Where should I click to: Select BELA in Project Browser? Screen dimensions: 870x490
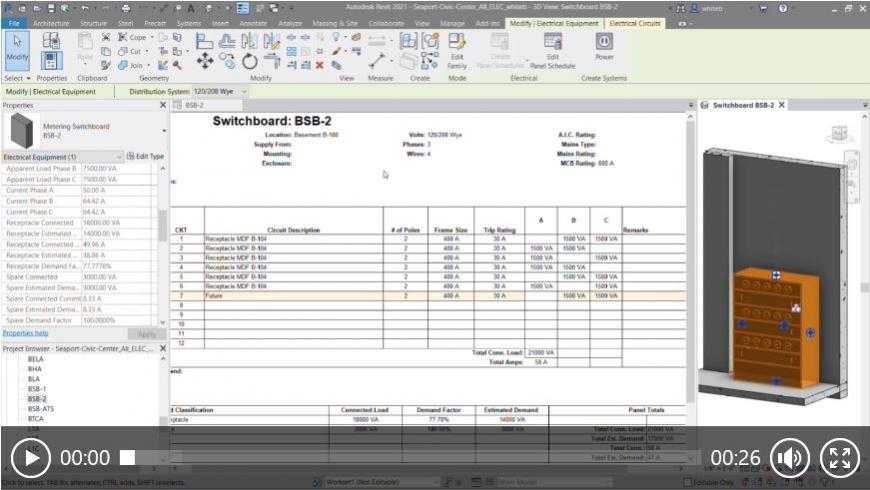pyautogui.click(x=36, y=359)
